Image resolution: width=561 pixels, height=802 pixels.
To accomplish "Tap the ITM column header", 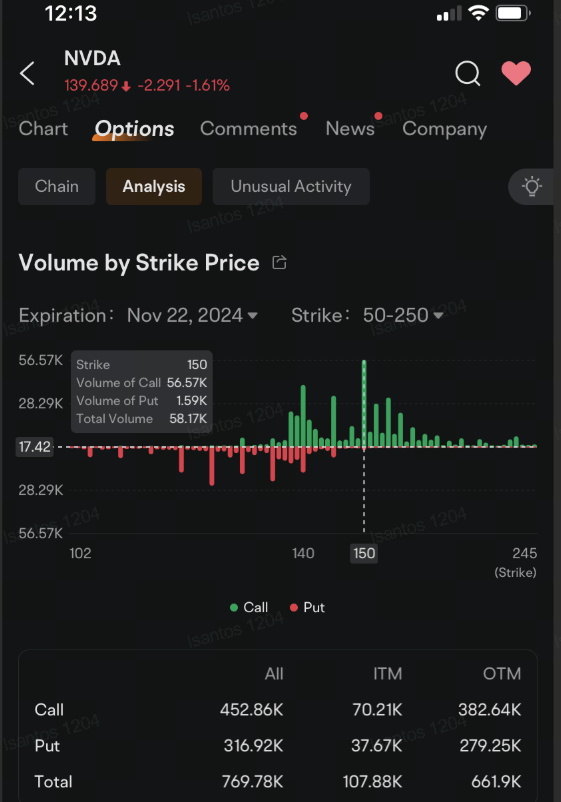I will 388,674.
